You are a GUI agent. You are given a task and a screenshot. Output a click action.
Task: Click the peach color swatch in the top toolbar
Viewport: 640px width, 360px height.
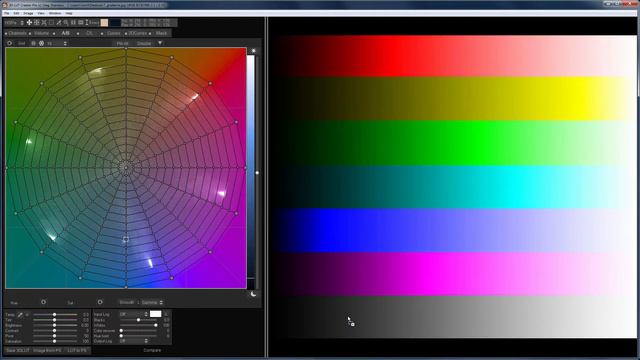[104, 23]
